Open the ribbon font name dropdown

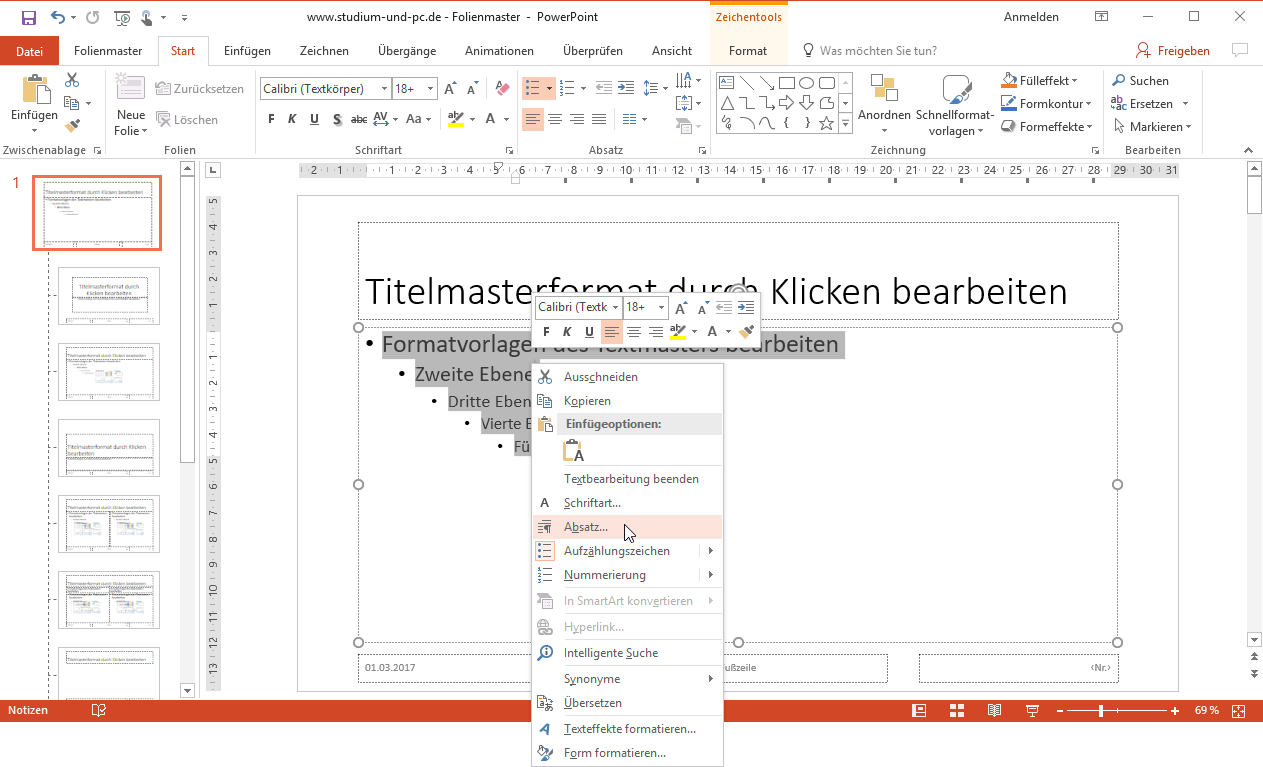tap(384, 89)
